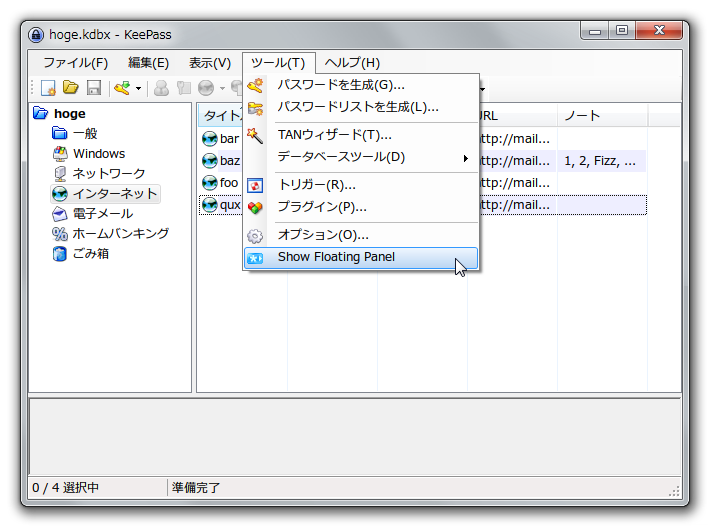This screenshot has width=710, height=527.
Task: Select the bar entry
Action: pyautogui.click(x=229, y=139)
